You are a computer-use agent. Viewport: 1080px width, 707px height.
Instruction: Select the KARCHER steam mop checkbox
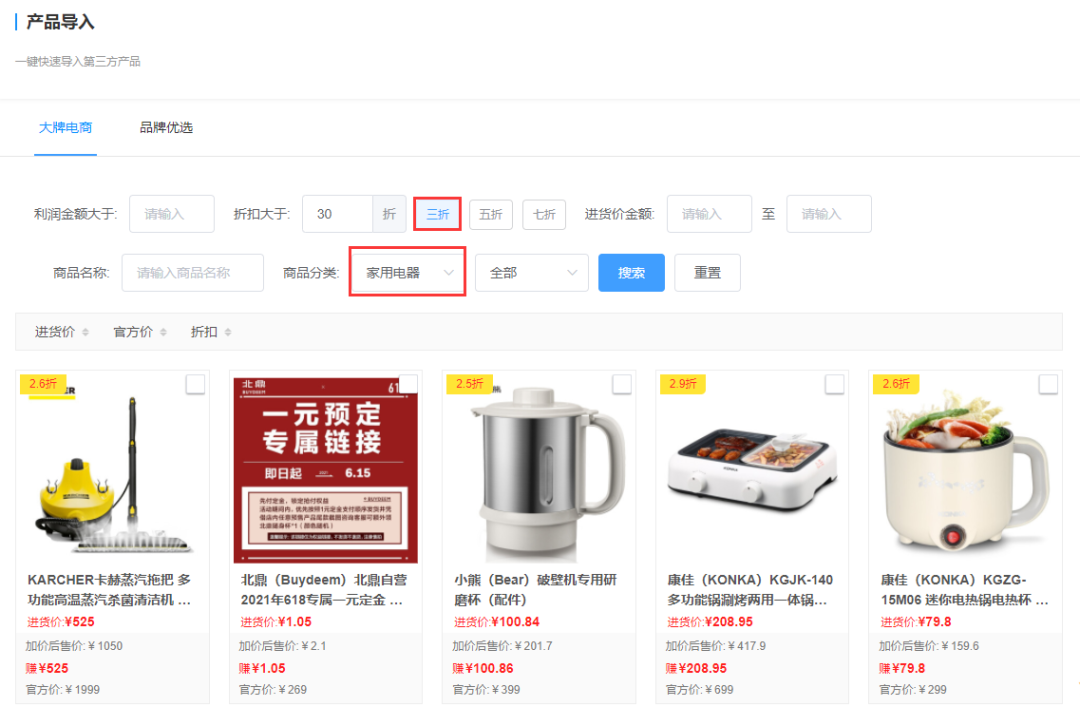click(195, 385)
